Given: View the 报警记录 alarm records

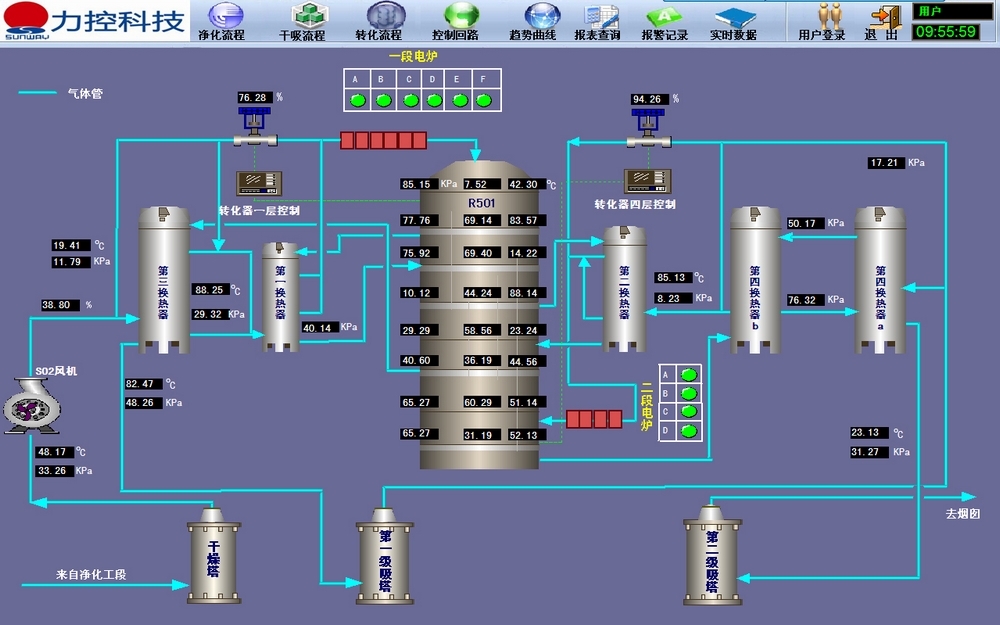Looking at the screenshot, I should click(x=665, y=21).
